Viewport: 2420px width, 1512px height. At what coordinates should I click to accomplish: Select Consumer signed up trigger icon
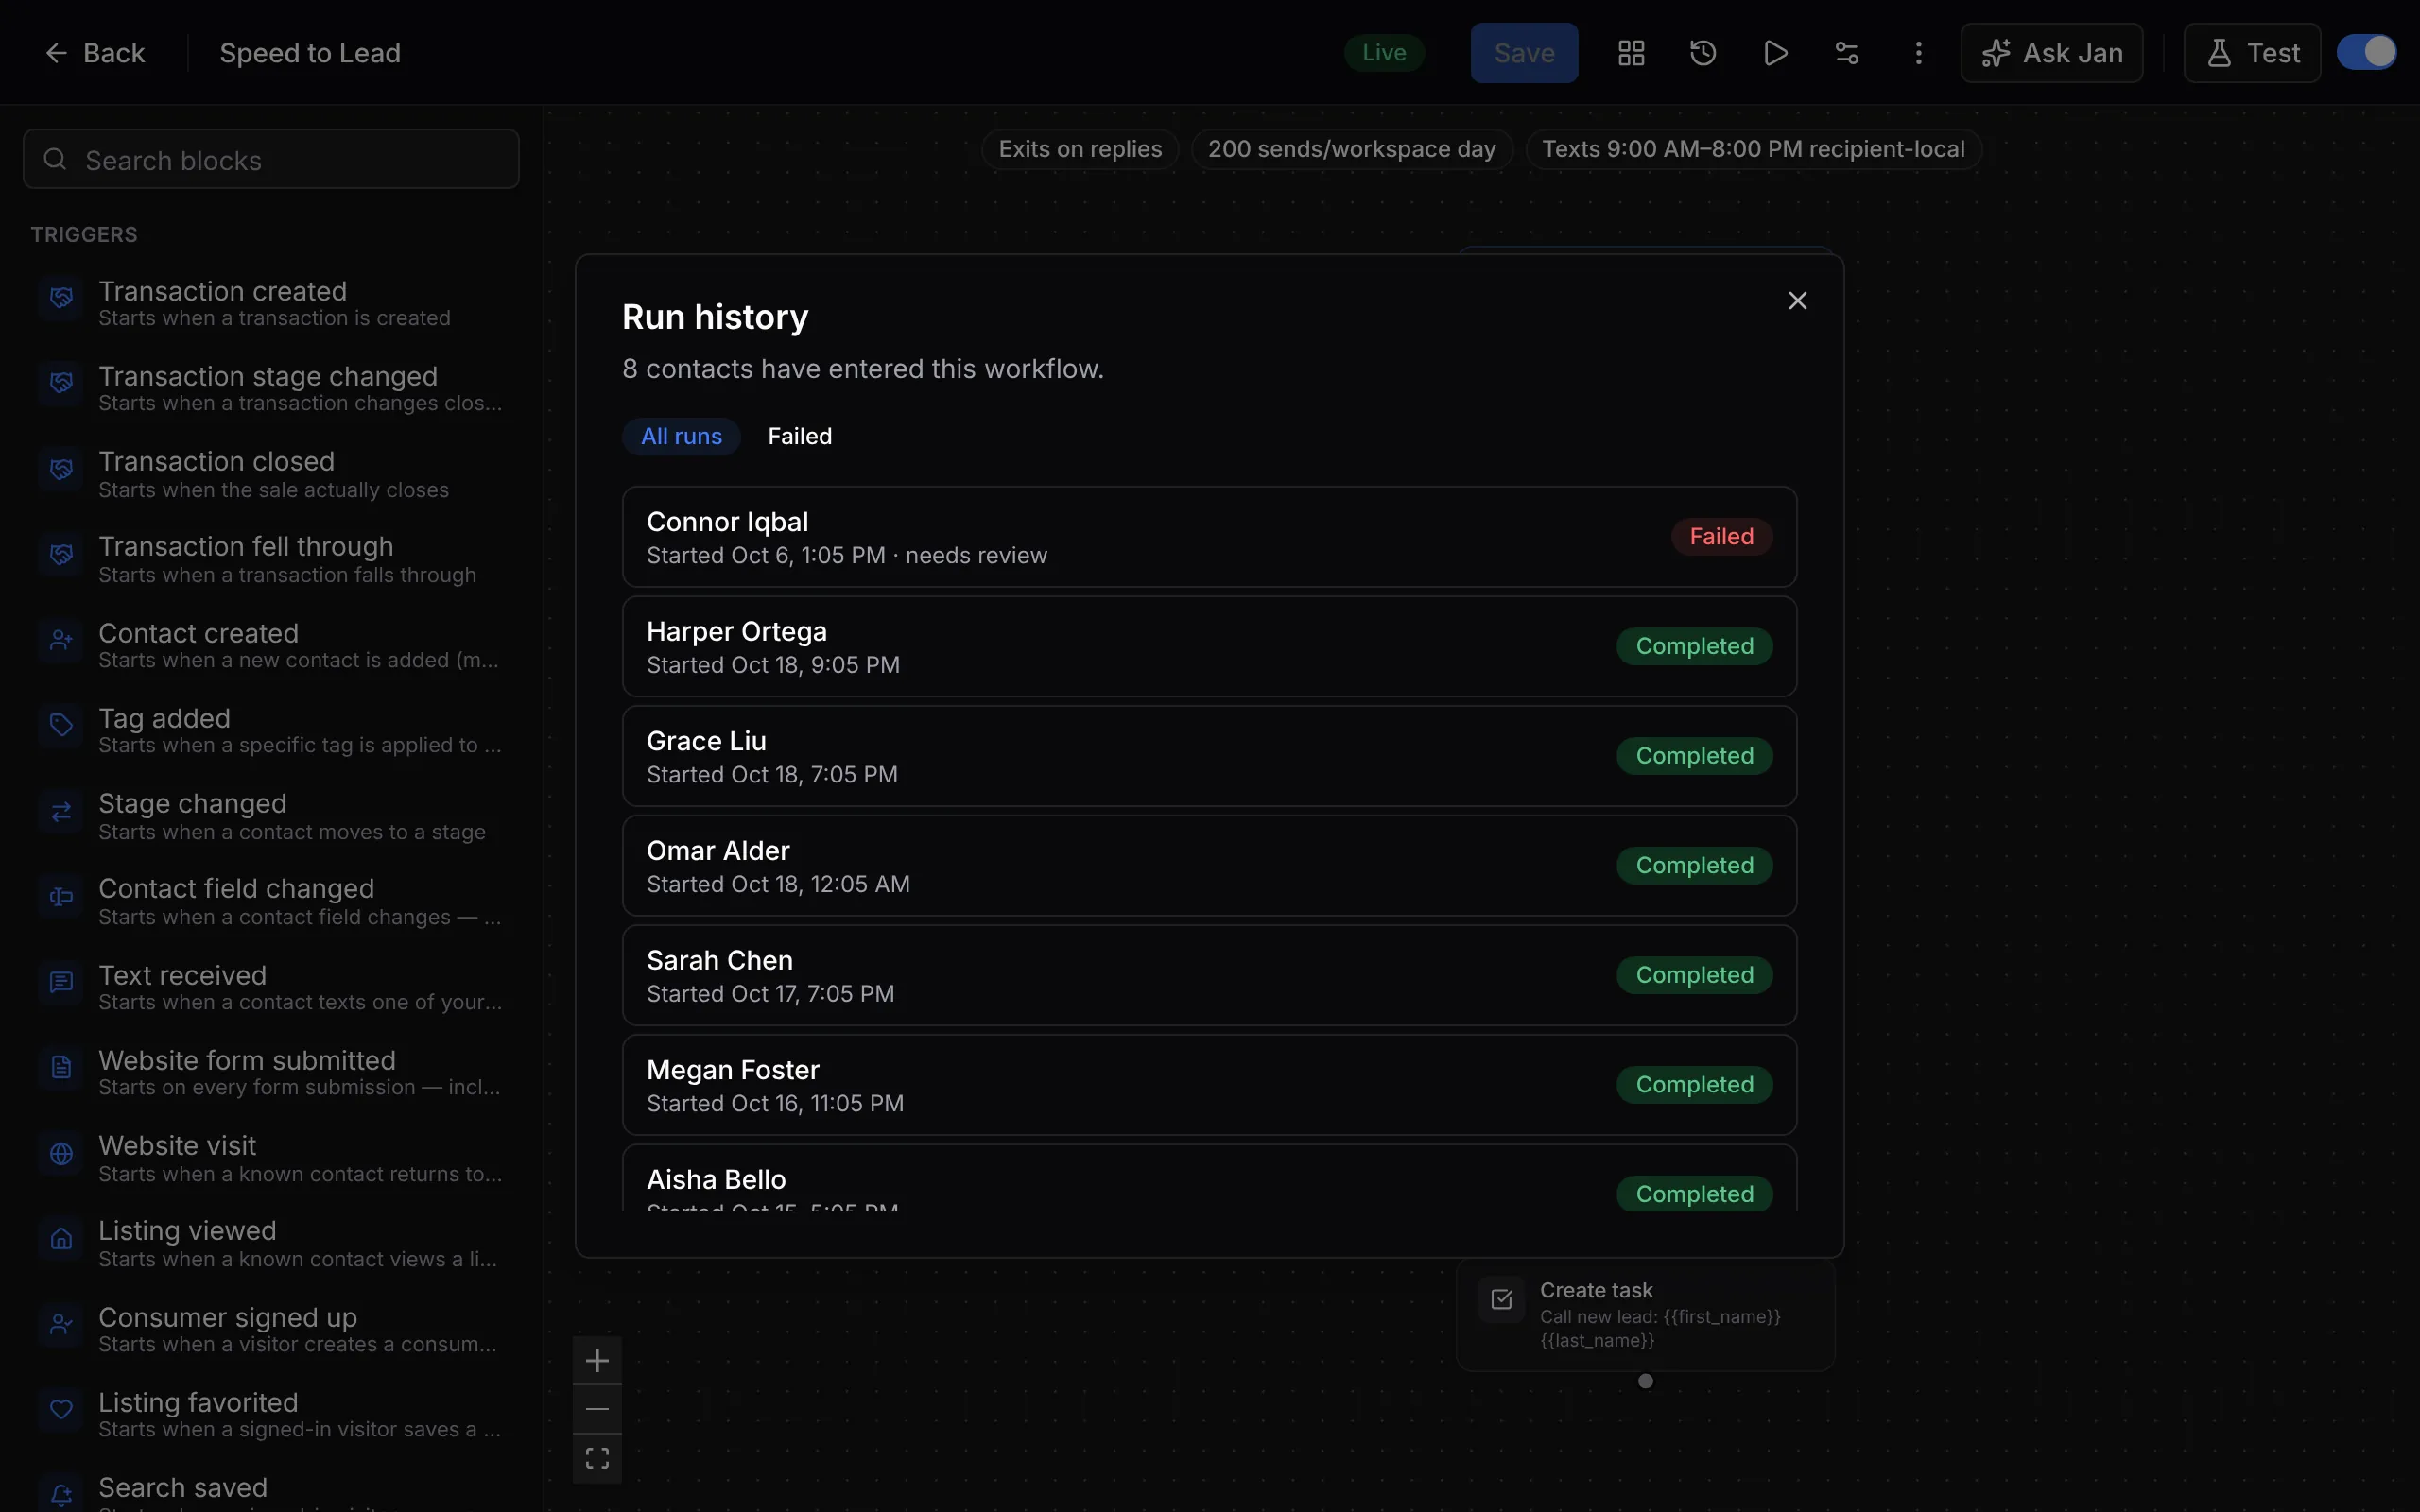(x=61, y=1324)
